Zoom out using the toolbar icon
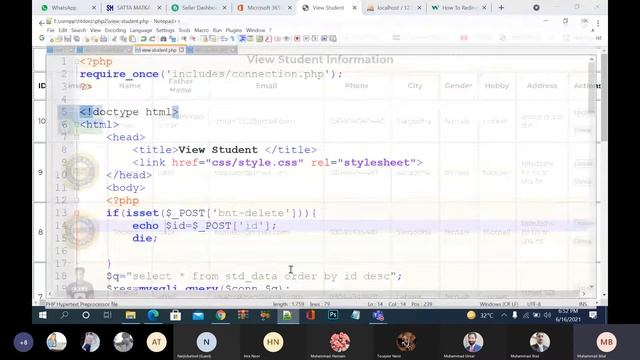The image size is (640, 360). [193, 39]
